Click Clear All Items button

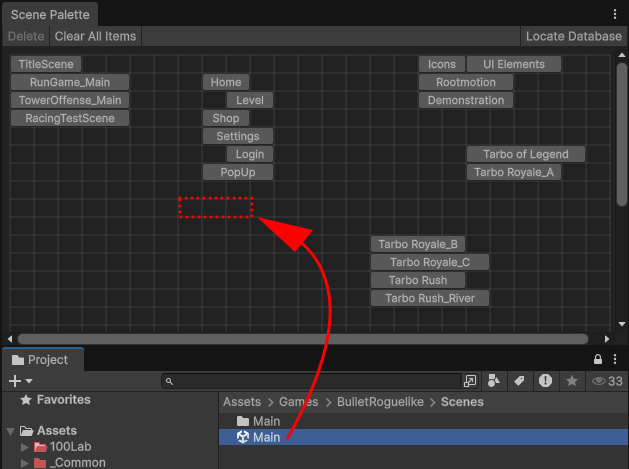tap(95, 36)
